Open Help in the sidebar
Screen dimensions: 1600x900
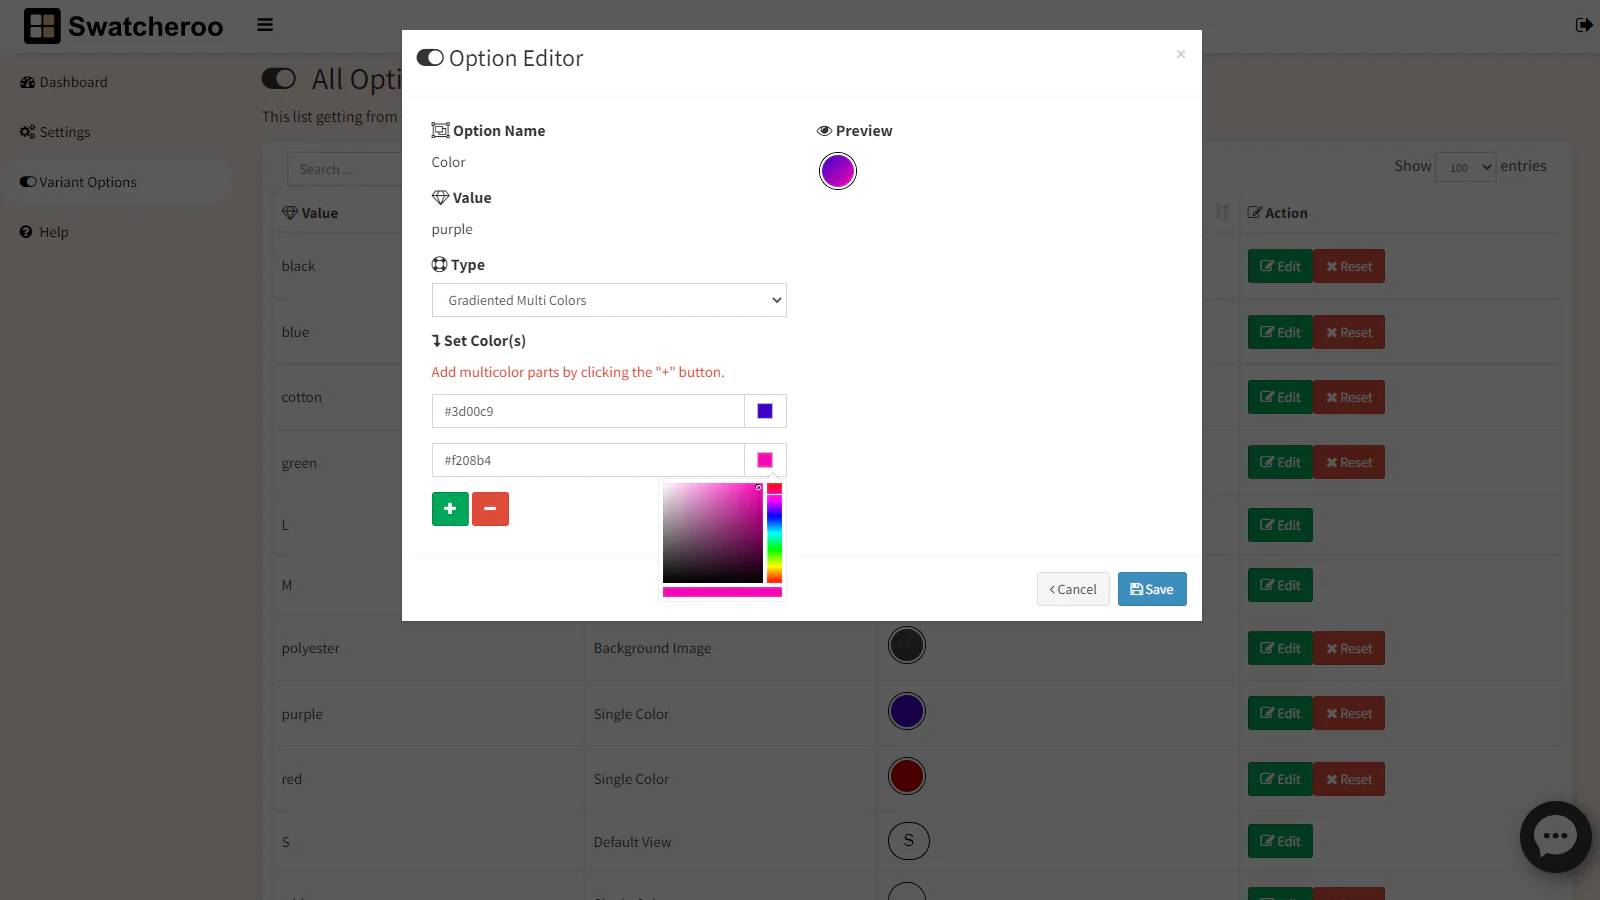(x=44, y=232)
